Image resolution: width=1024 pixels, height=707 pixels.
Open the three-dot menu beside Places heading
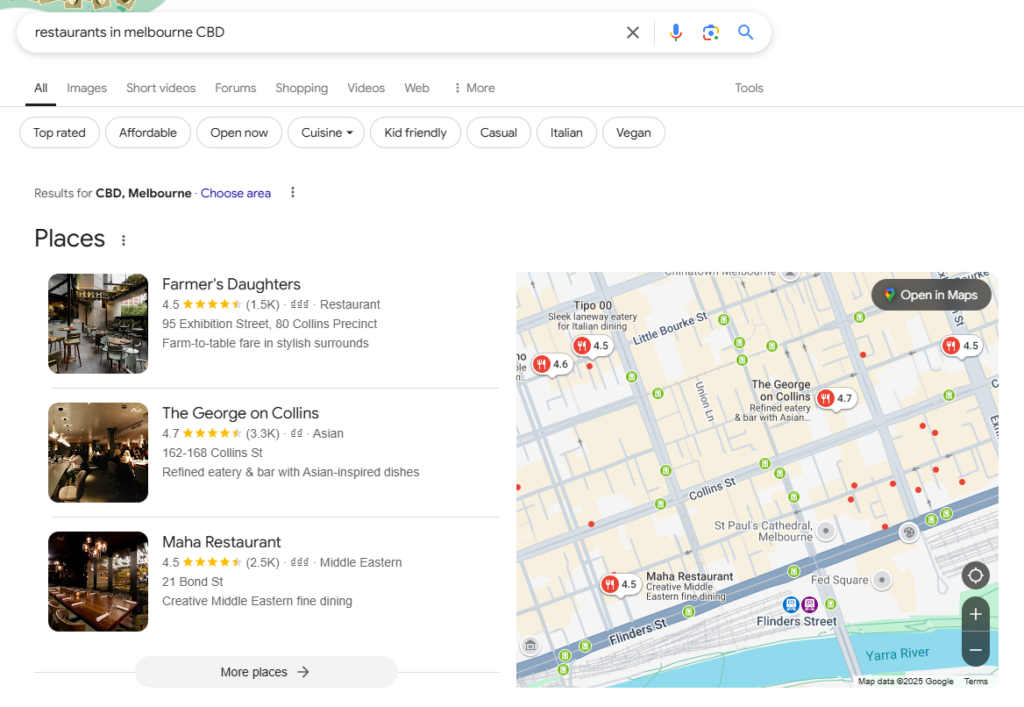(x=123, y=240)
